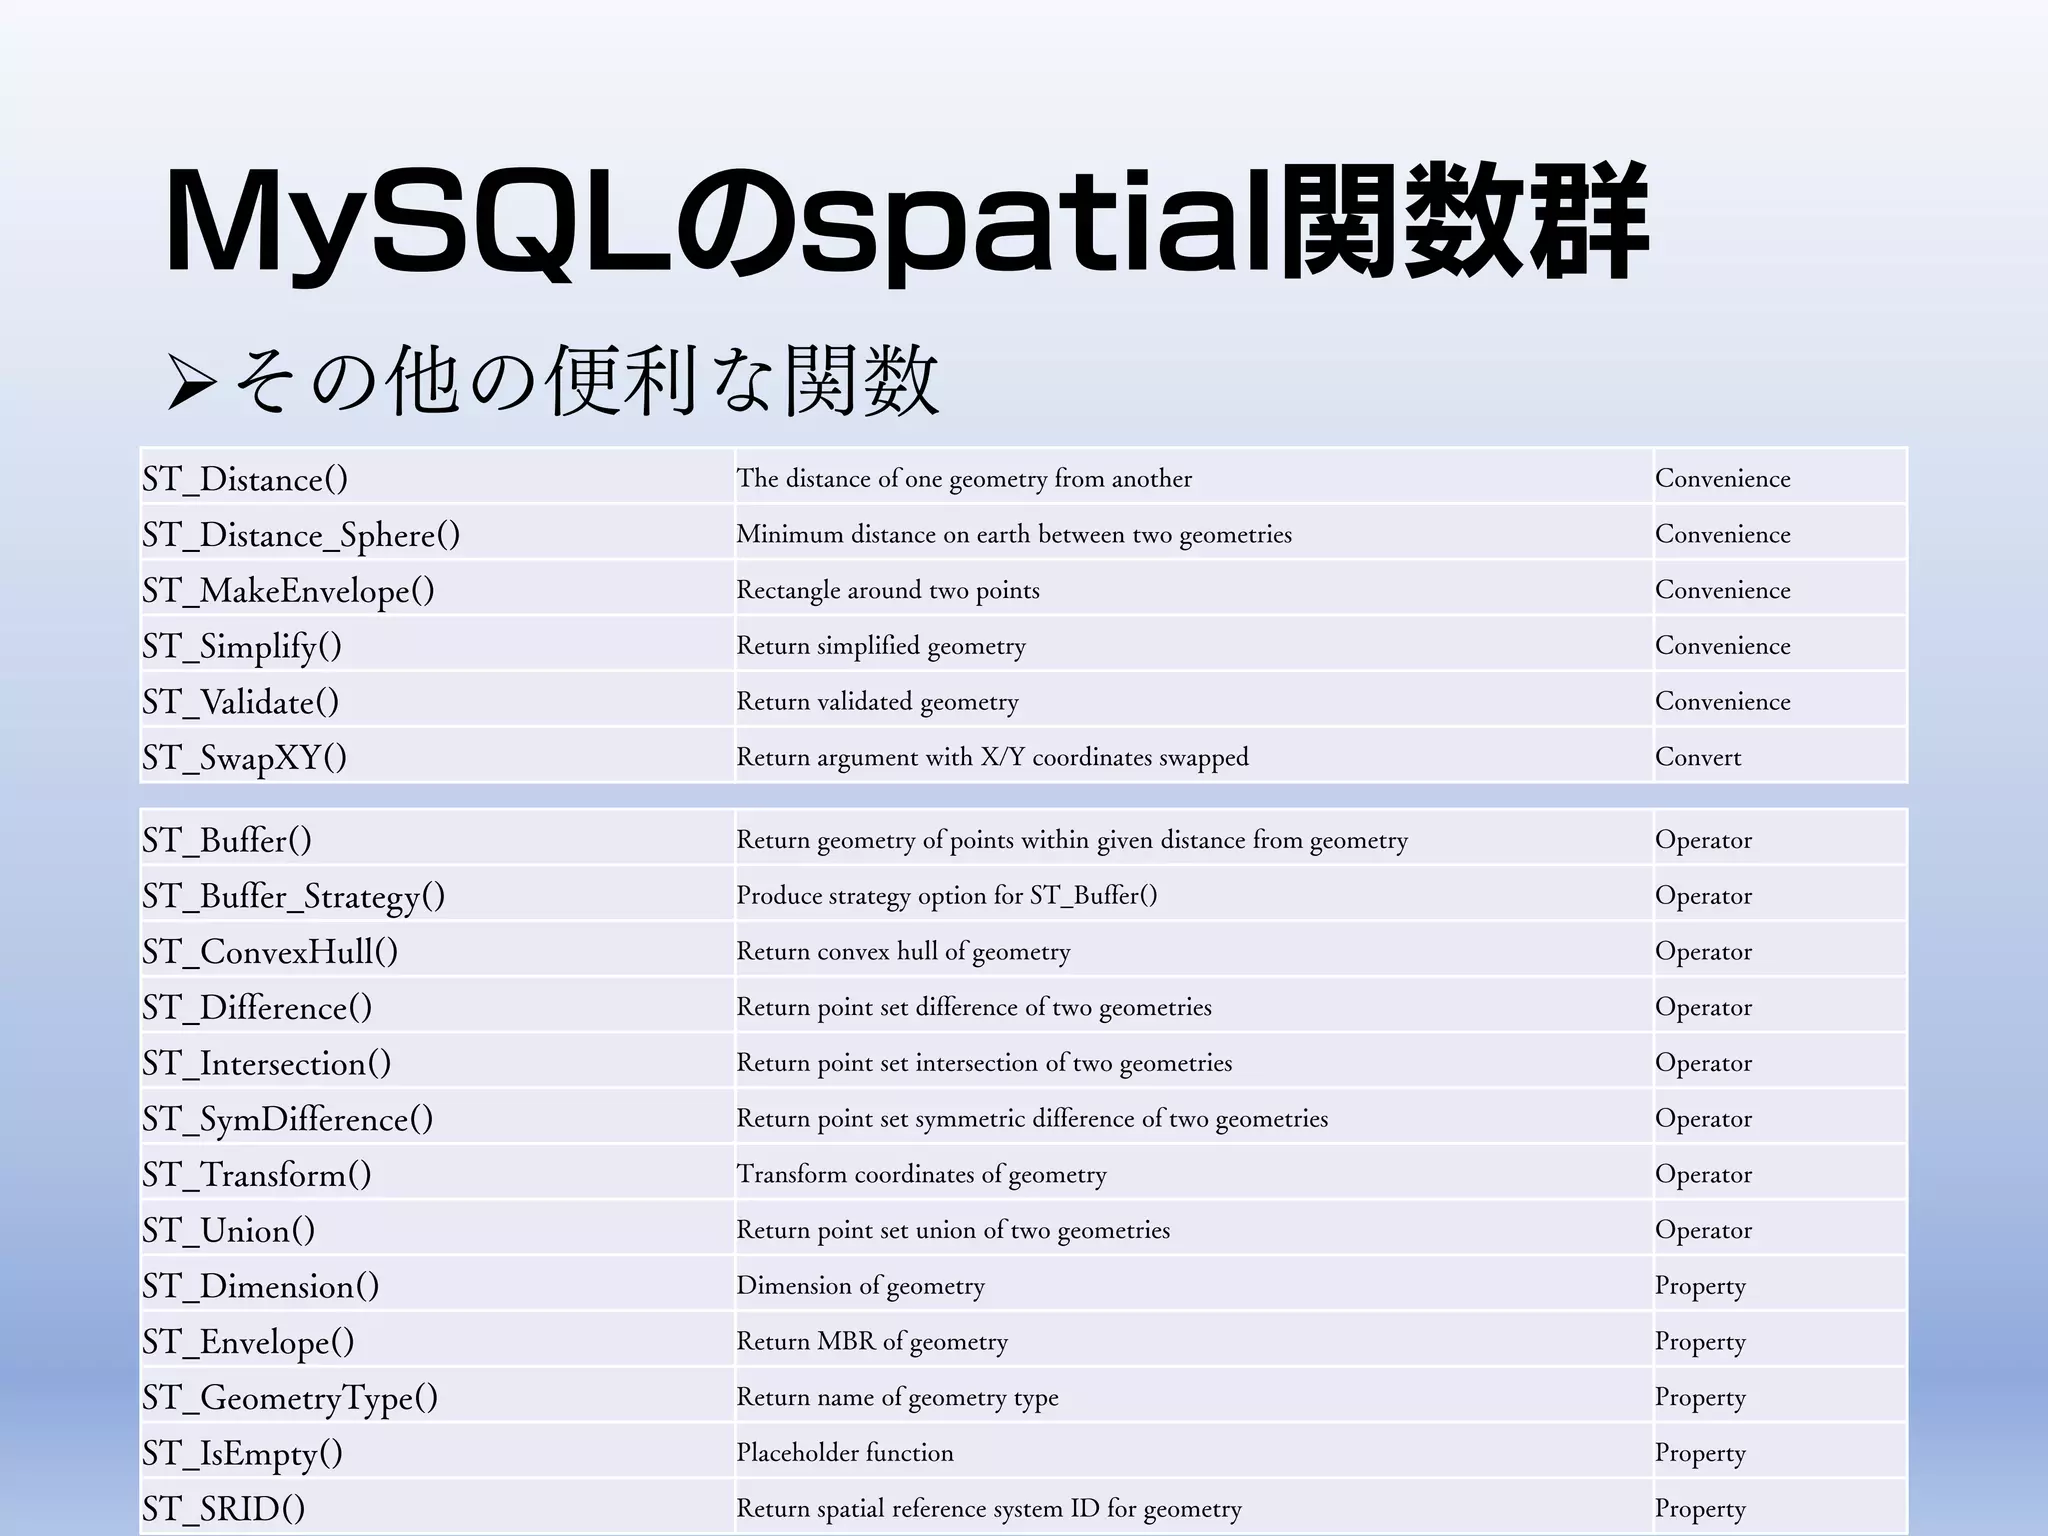Click Property in the ST_Envelope() row

[1700, 1343]
